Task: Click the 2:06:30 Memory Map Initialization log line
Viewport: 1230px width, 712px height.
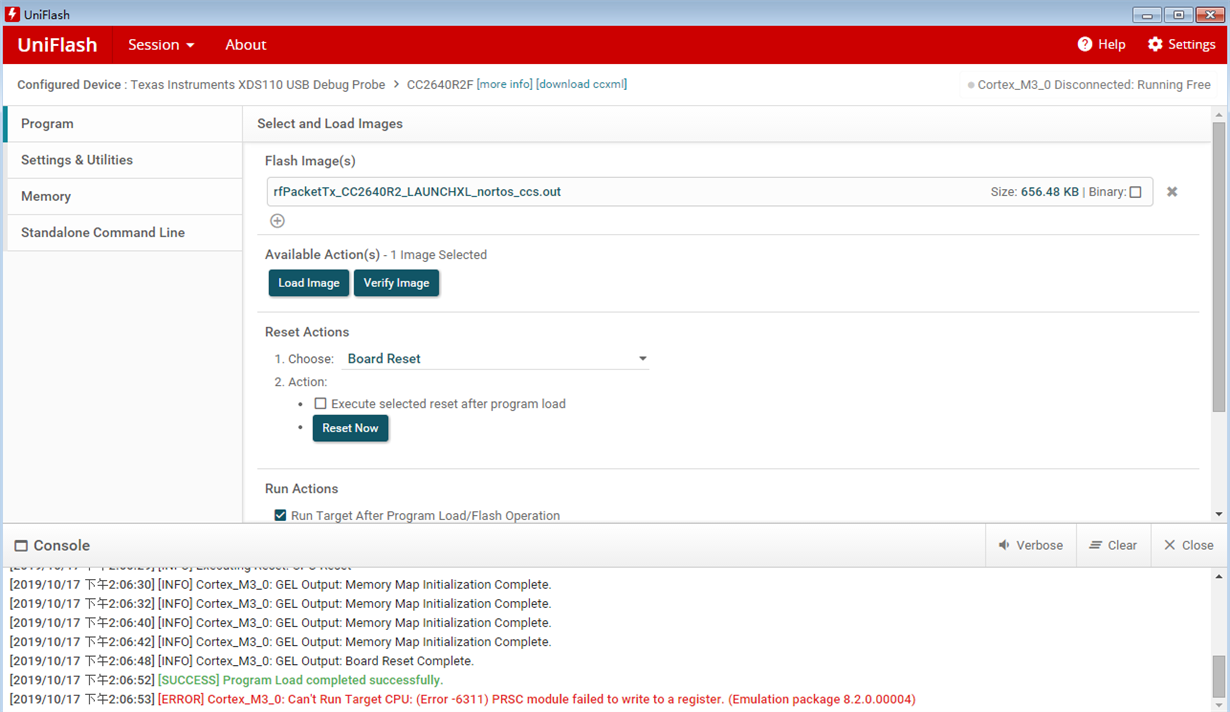Action: [x=280, y=585]
